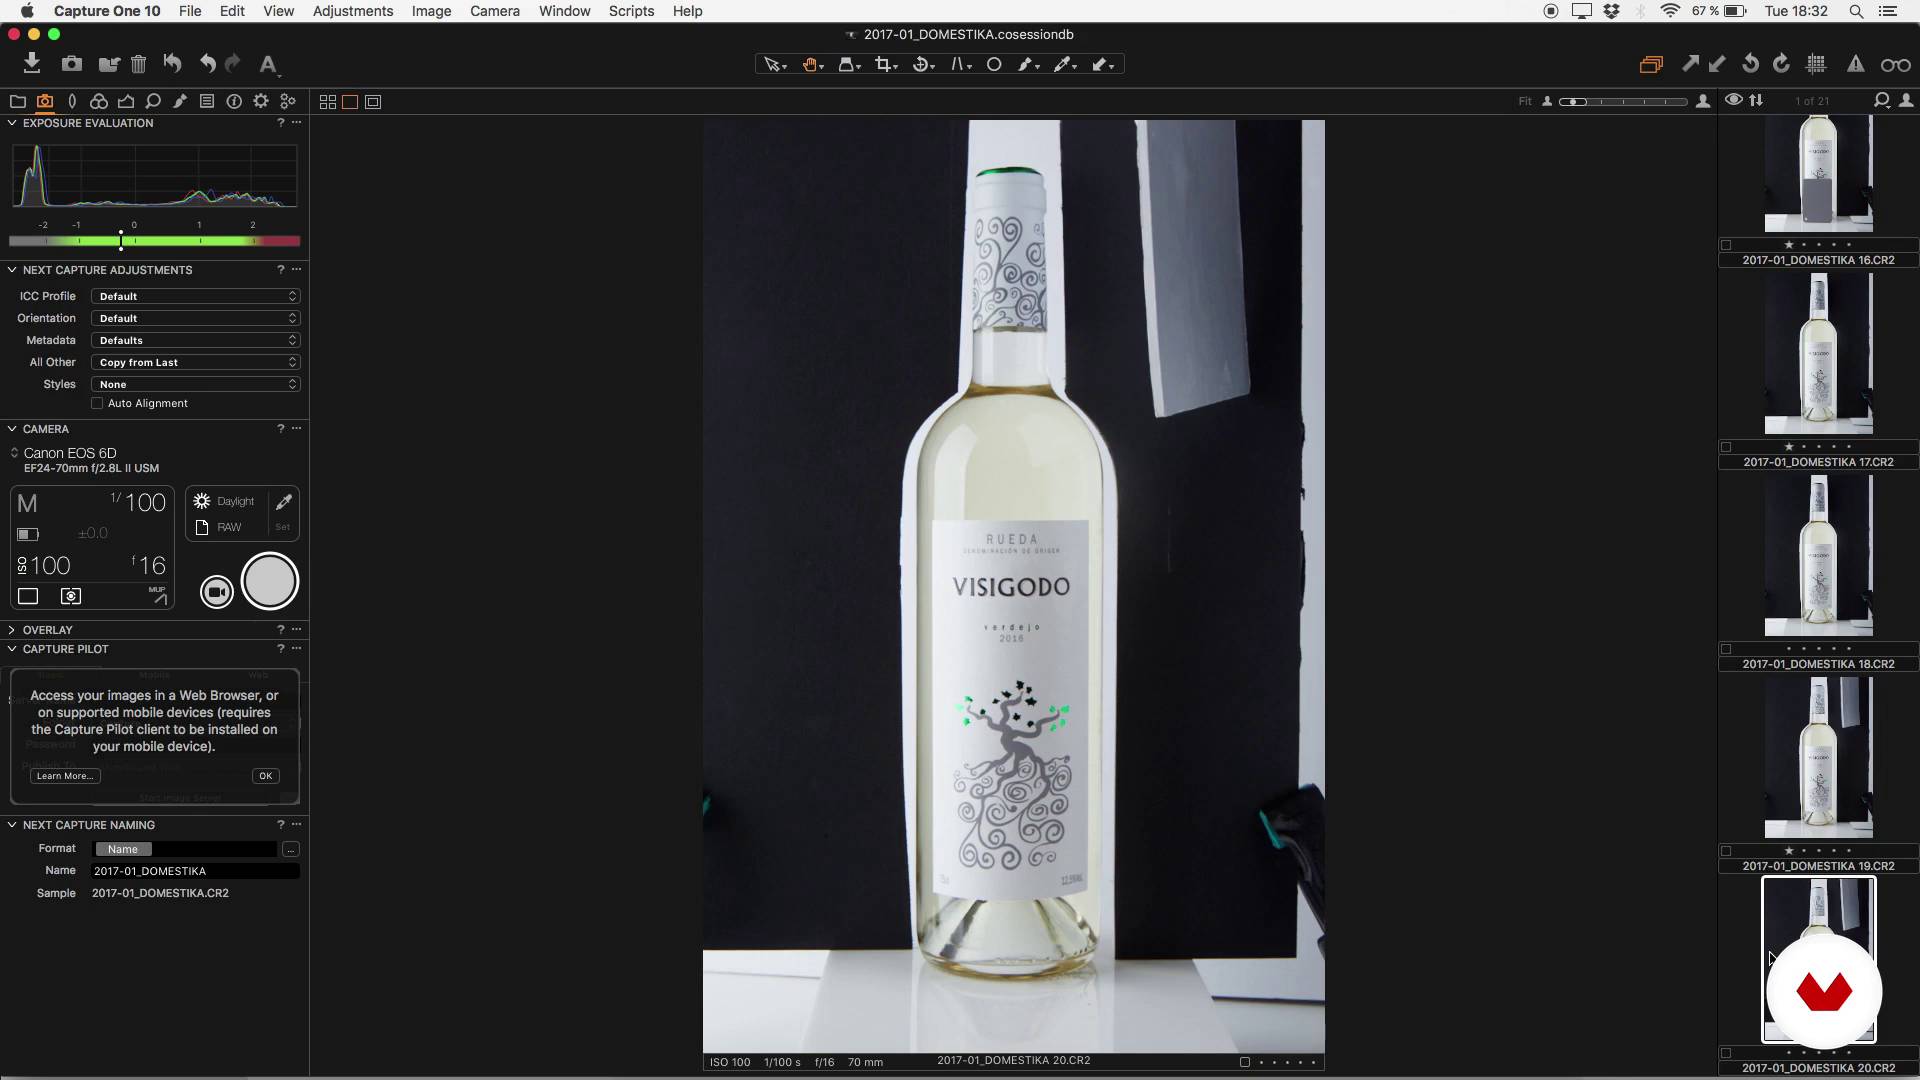The image size is (1920, 1080).
Task: Select the Draw Mask brush tool
Action: tap(1028, 64)
